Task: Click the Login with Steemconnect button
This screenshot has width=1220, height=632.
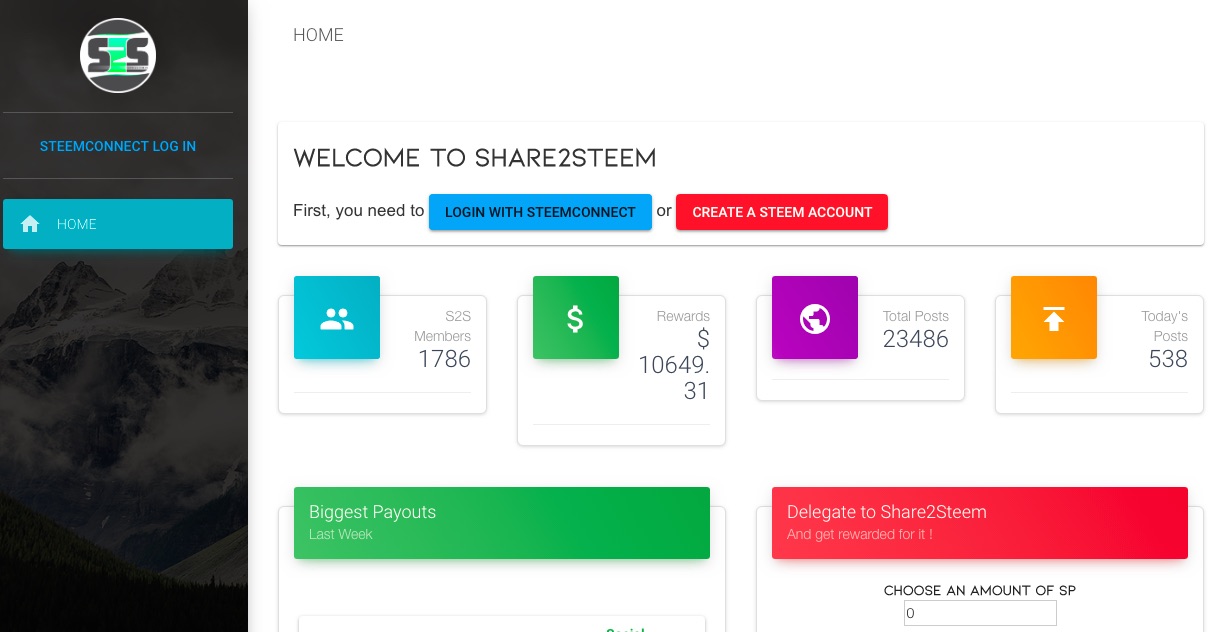Action: [x=540, y=212]
